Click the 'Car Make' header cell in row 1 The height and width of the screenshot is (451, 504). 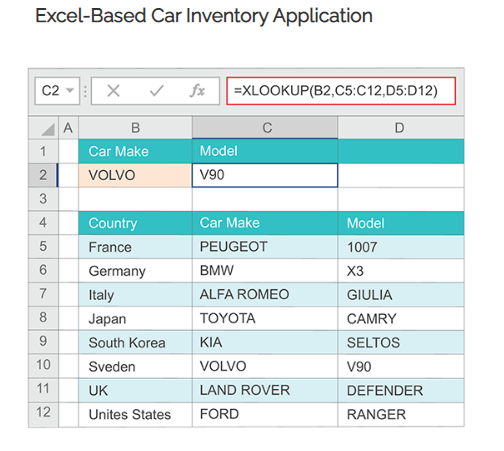click(135, 151)
